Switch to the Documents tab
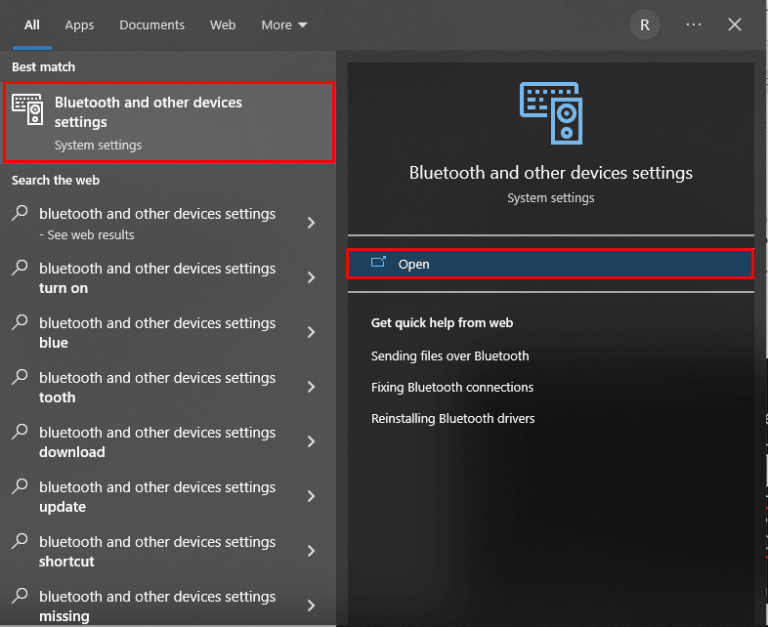The width and height of the screenshot is (768, 627). [152, 25]
